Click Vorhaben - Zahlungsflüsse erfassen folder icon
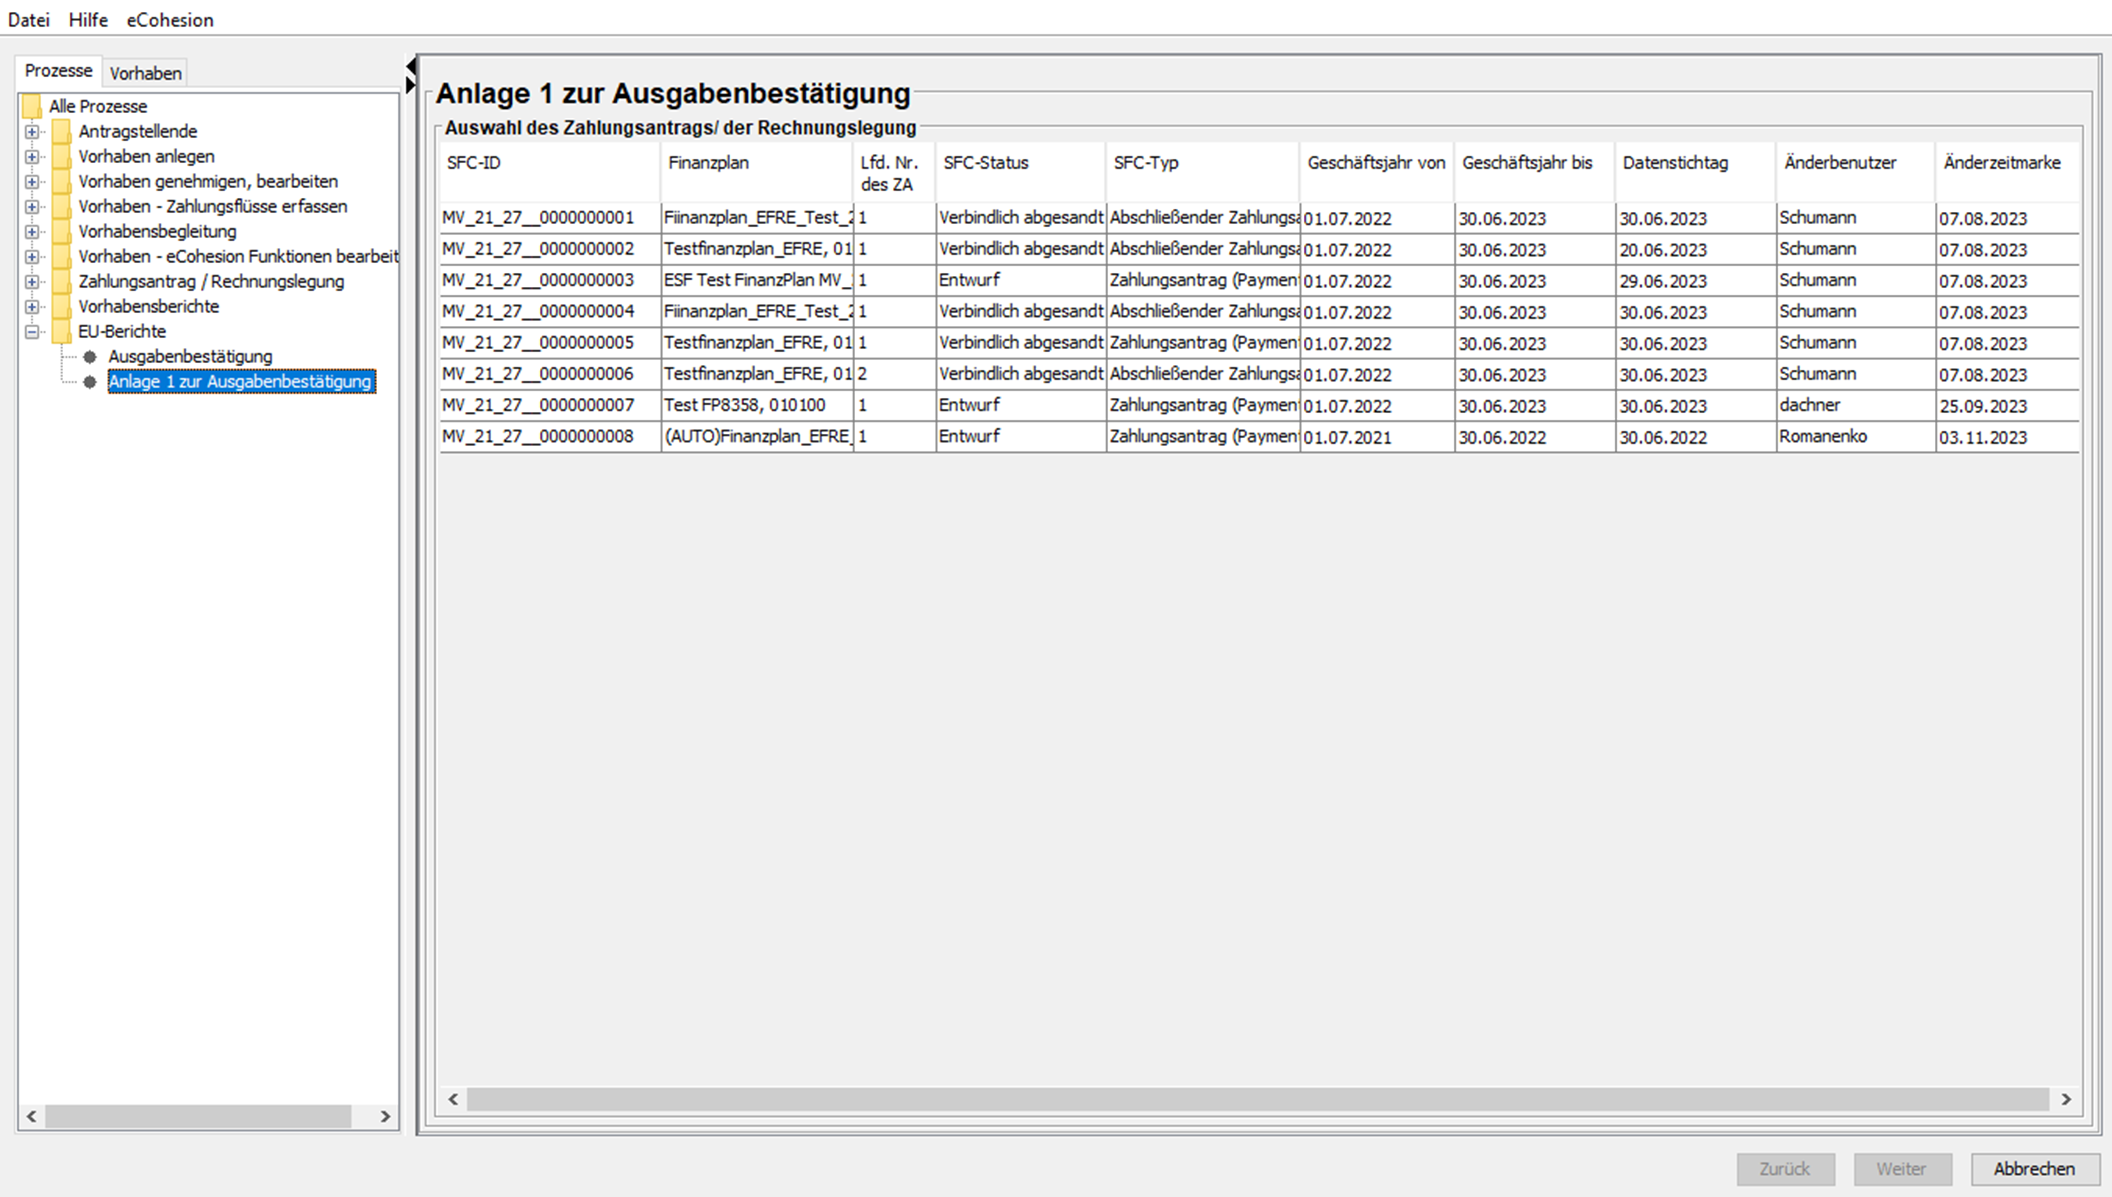 pyautogui.click(x=62, y=206)
